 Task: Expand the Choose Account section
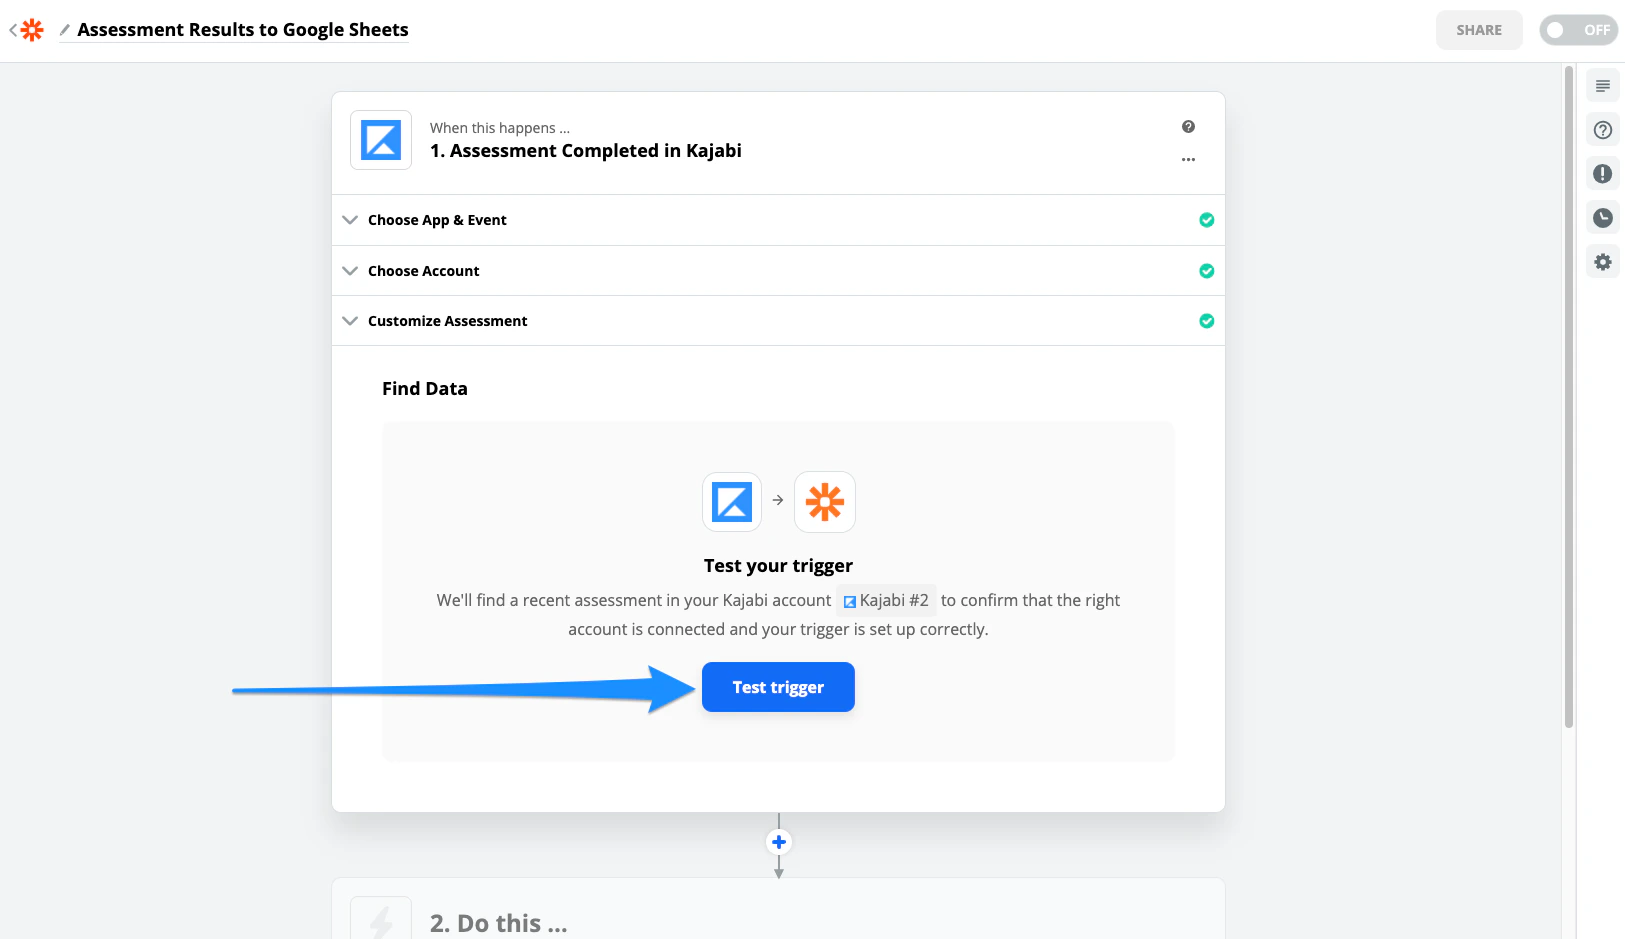click(x=778, y=271)
